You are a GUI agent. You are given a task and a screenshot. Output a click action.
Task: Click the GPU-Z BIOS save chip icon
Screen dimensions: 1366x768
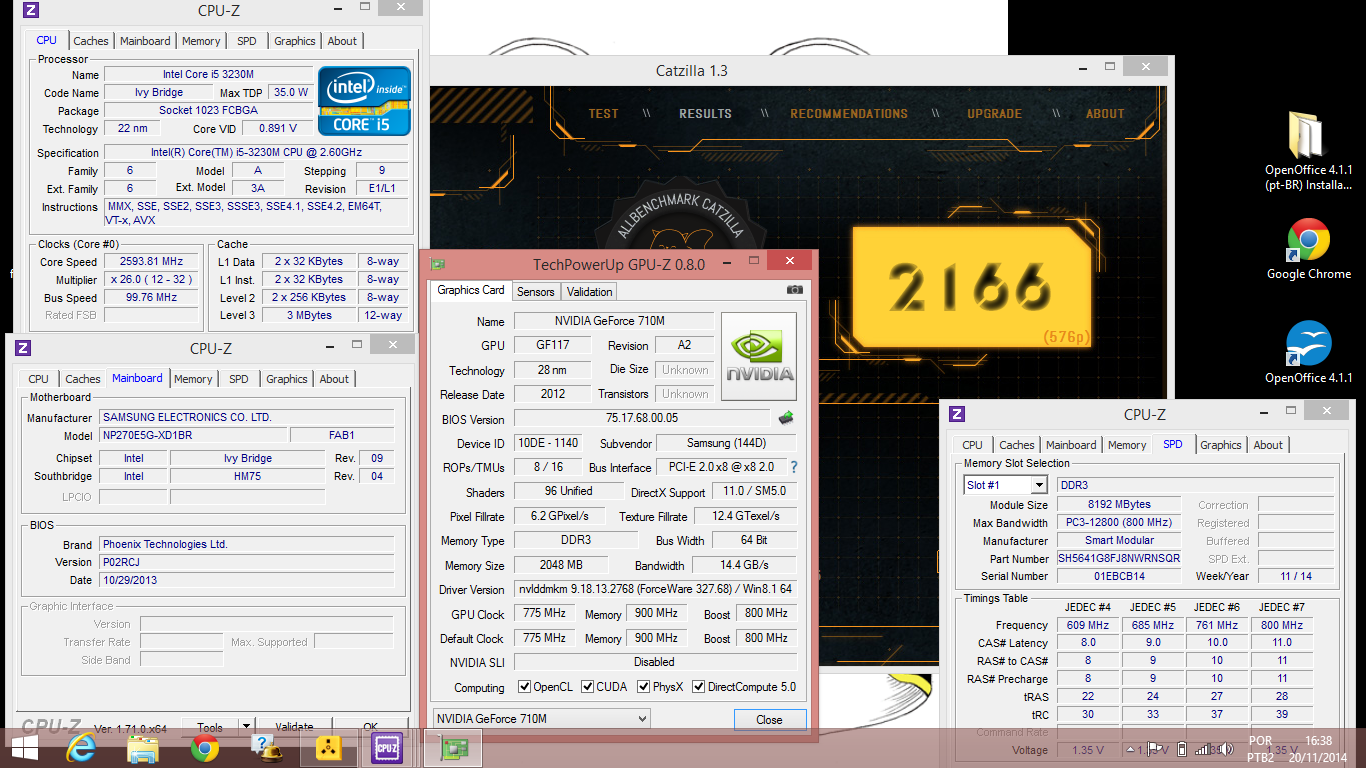tap(787, 418)
